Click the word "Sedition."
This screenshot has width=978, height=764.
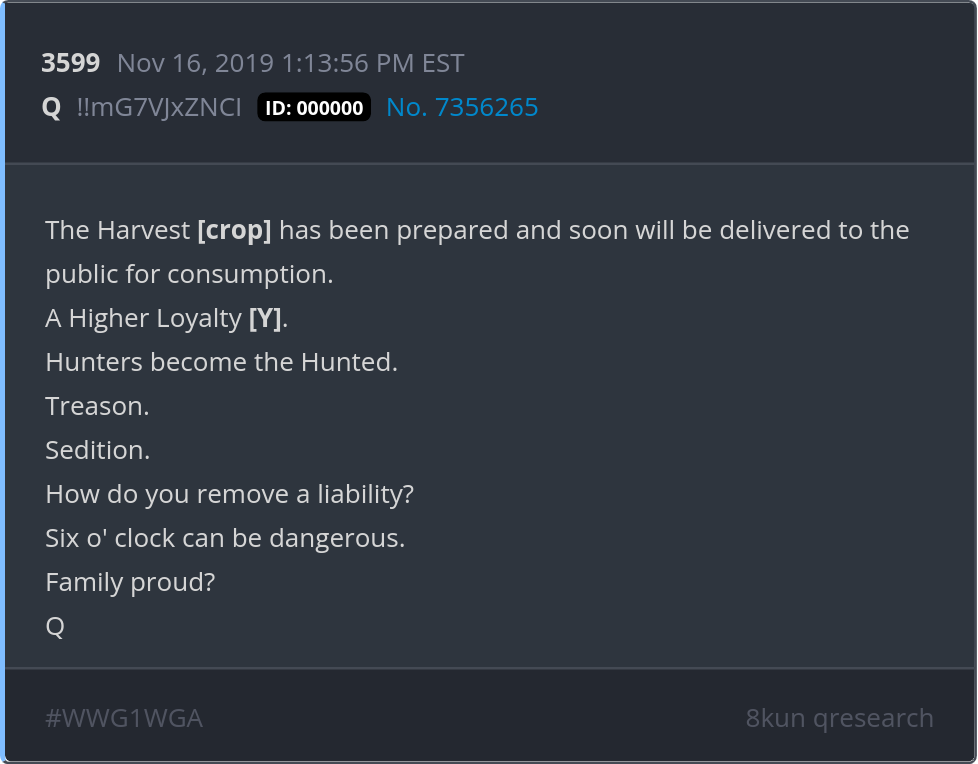(x=97, y=450)
